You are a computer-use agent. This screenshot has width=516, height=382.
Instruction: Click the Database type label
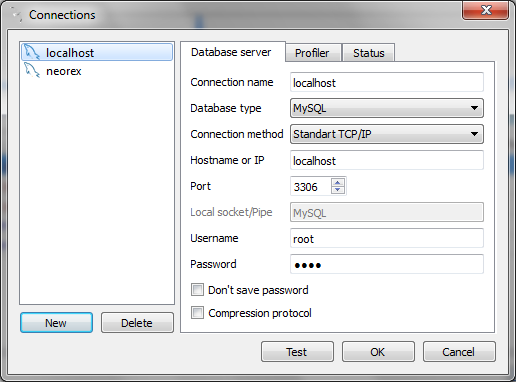(226, 108)
